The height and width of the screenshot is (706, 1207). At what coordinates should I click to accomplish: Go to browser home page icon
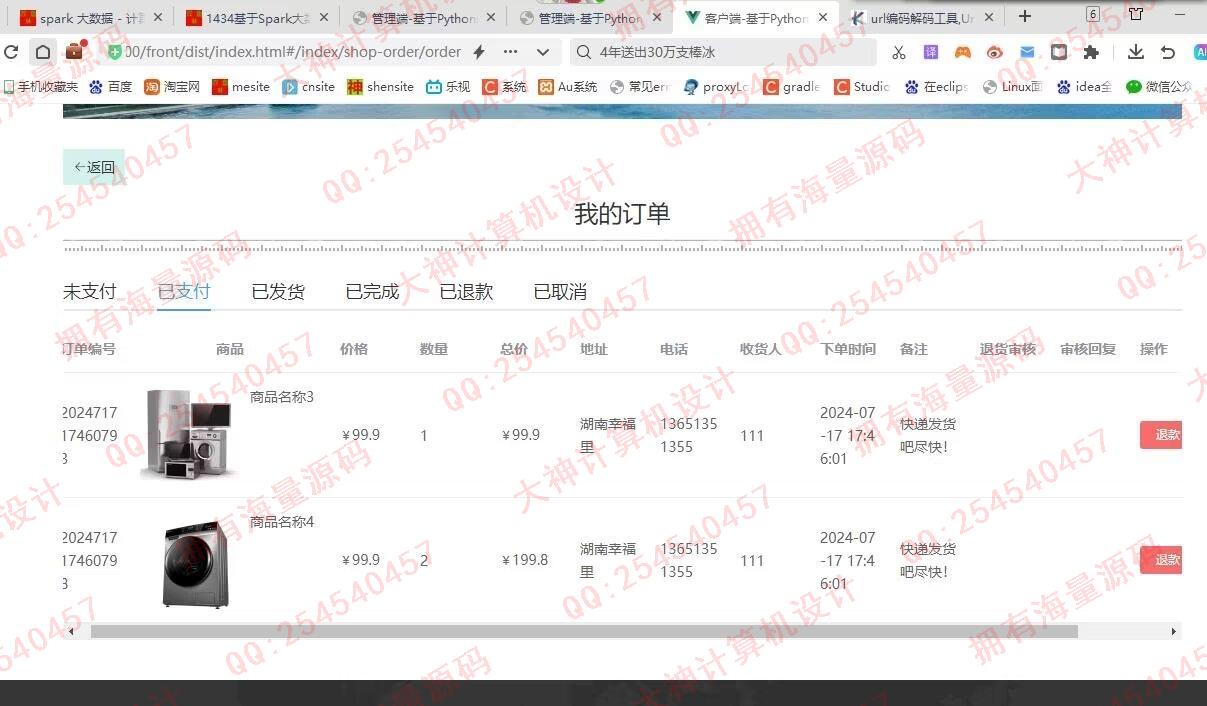(43, 52)
